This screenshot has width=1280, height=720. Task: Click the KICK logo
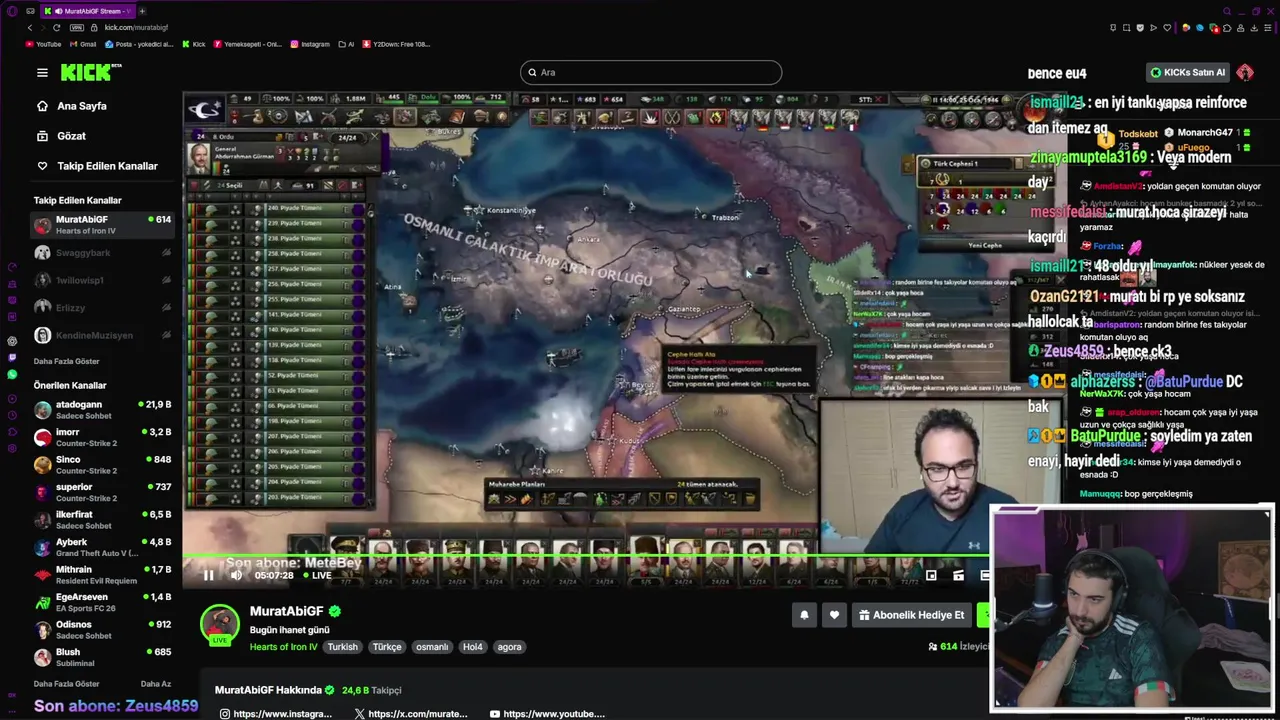point(90,72)
